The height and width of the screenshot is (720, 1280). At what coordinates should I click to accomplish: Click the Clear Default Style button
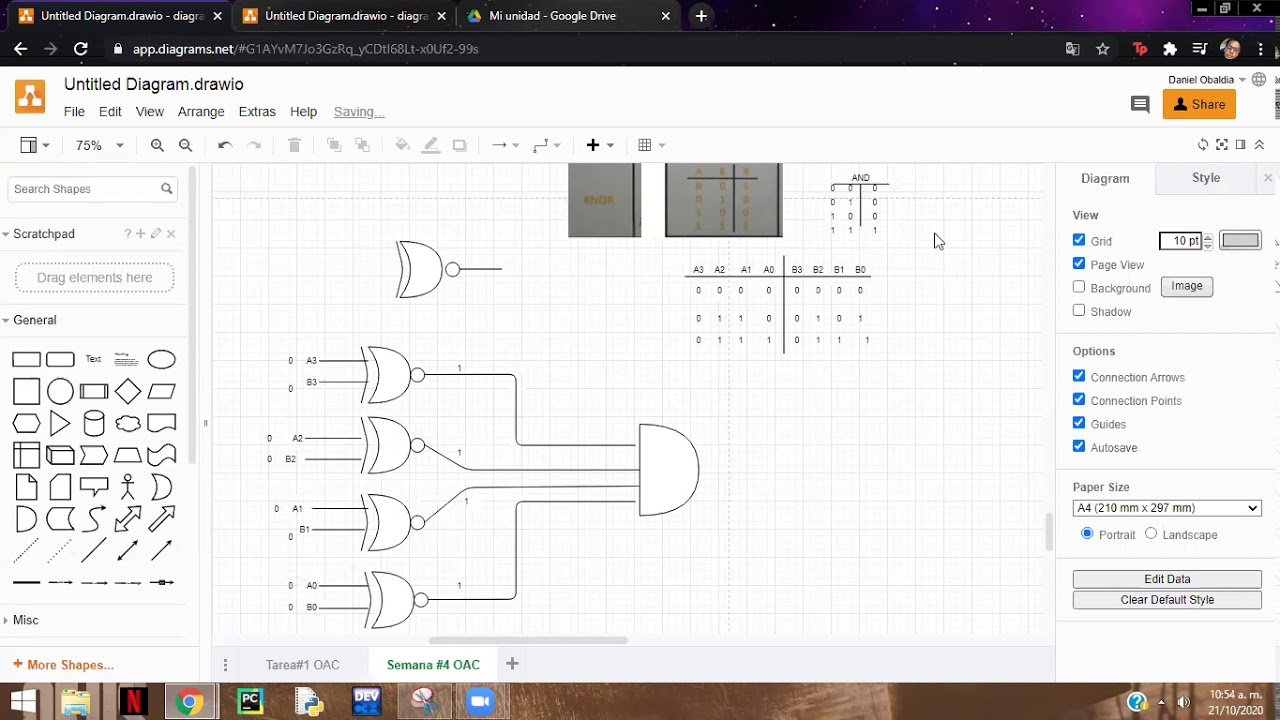[x=1167, y=600]
